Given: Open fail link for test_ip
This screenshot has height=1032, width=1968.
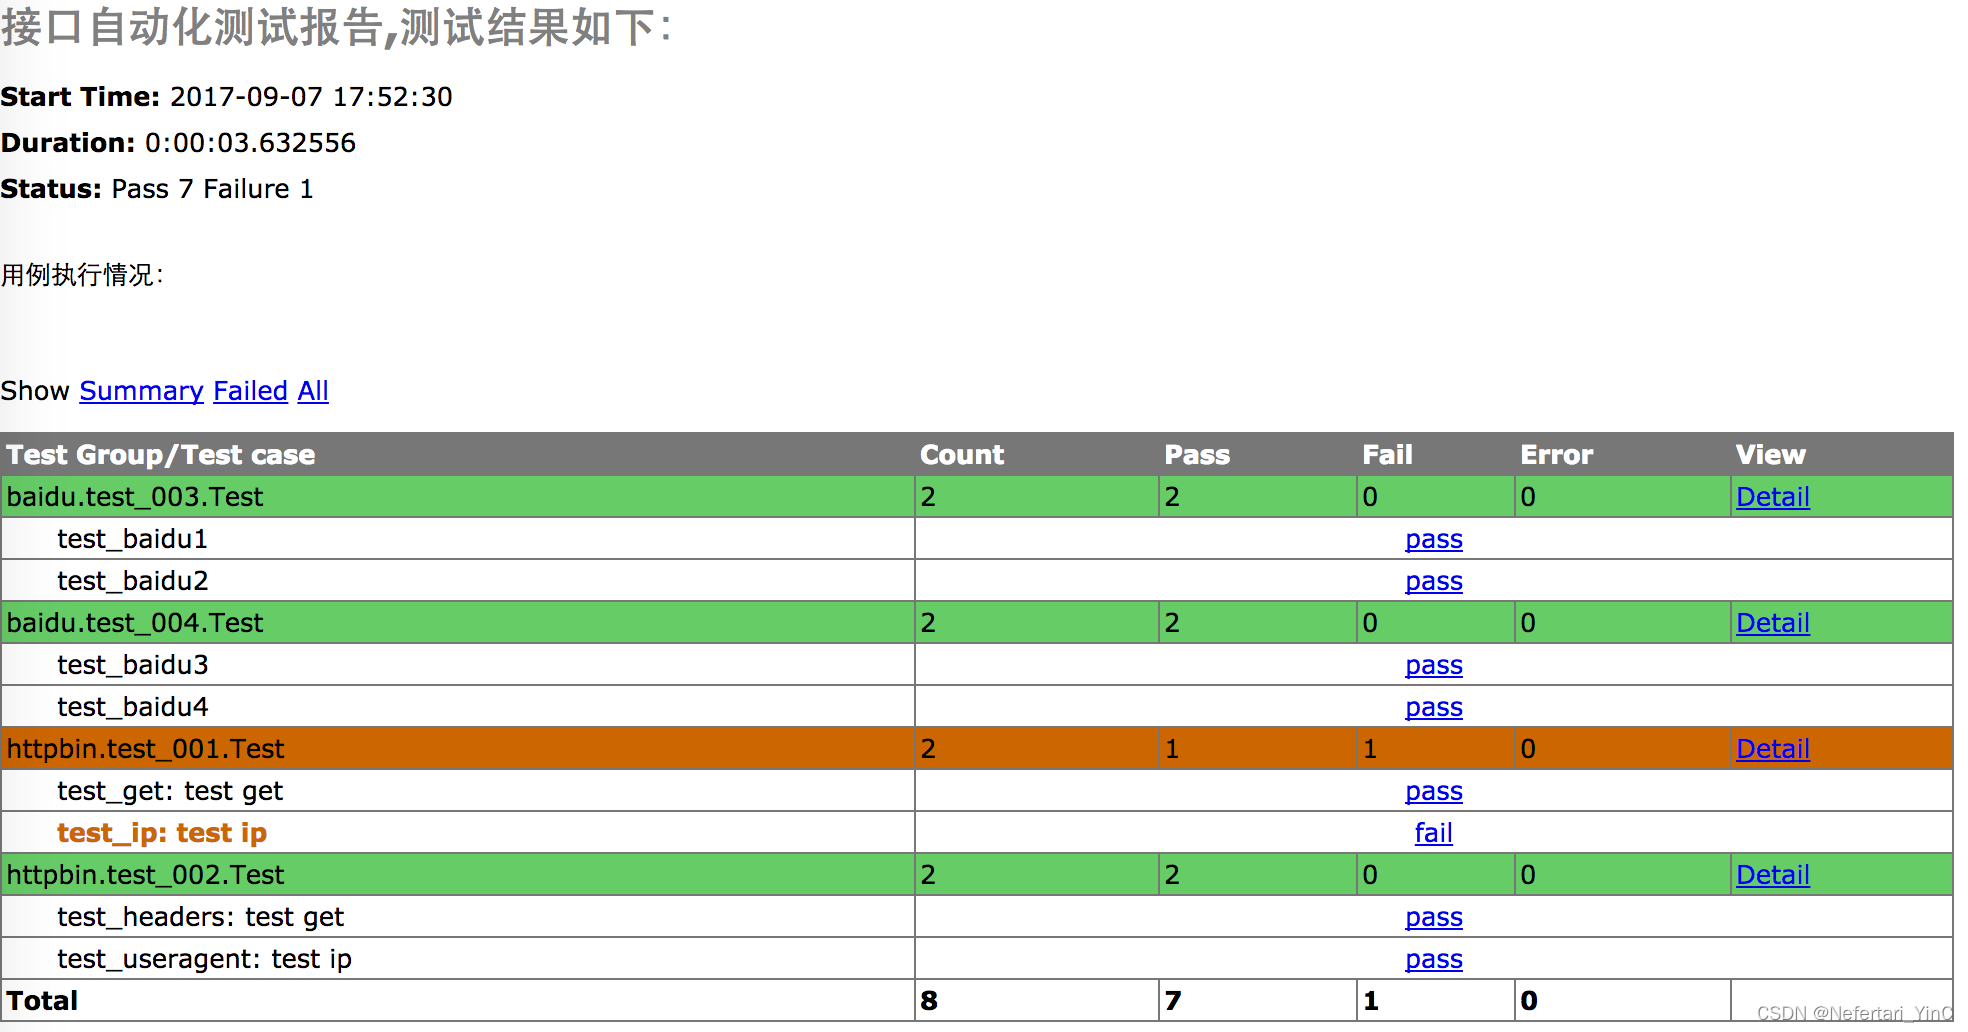Looking at the screenshot, I should (x=1433, y=833).
